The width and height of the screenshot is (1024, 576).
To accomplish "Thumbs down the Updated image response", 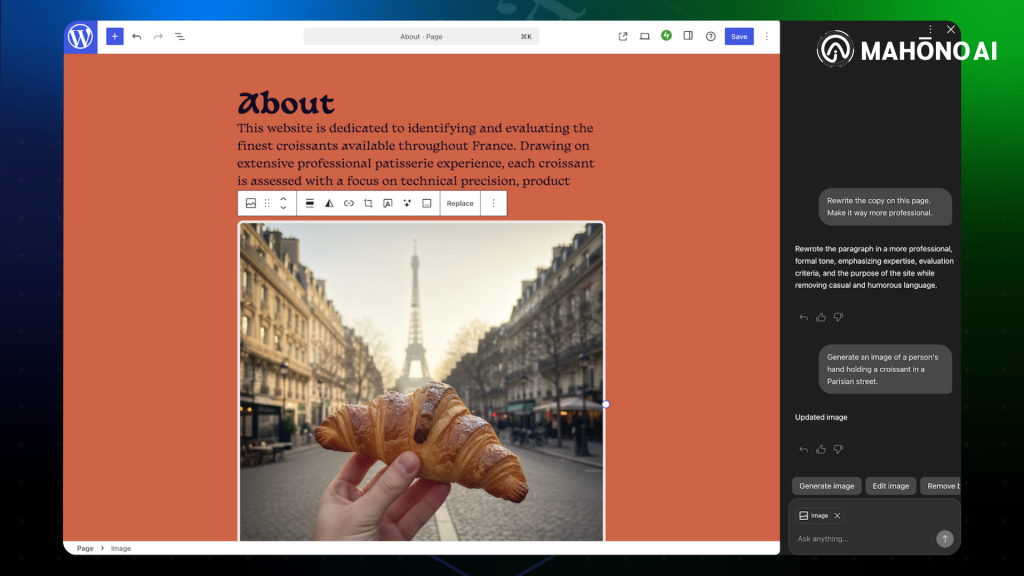I will (839, 449).
